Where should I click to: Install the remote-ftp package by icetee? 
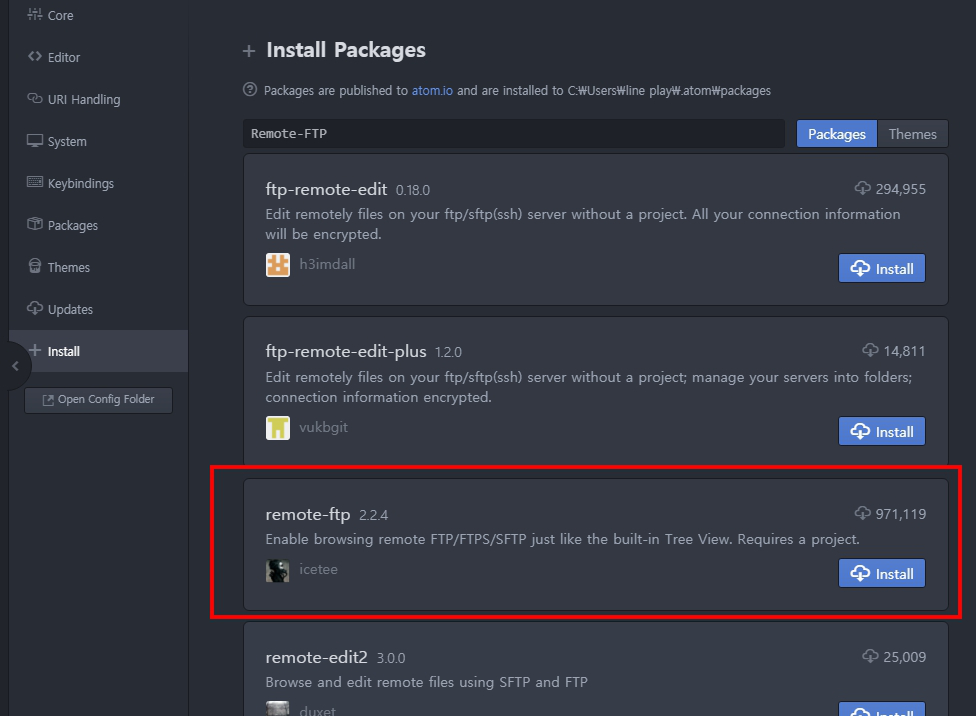[881, 573]
